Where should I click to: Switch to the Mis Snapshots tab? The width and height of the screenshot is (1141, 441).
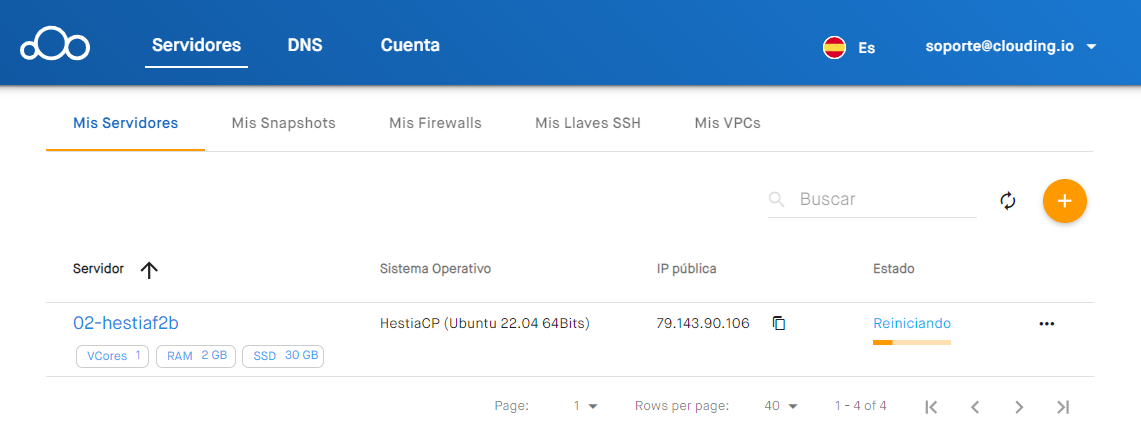coord(283,123)
